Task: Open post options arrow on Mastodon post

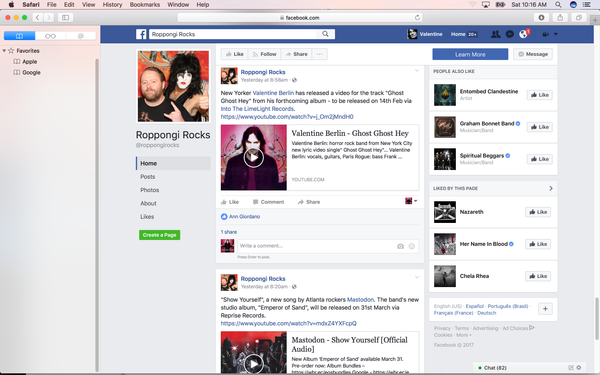Action: 417,277
